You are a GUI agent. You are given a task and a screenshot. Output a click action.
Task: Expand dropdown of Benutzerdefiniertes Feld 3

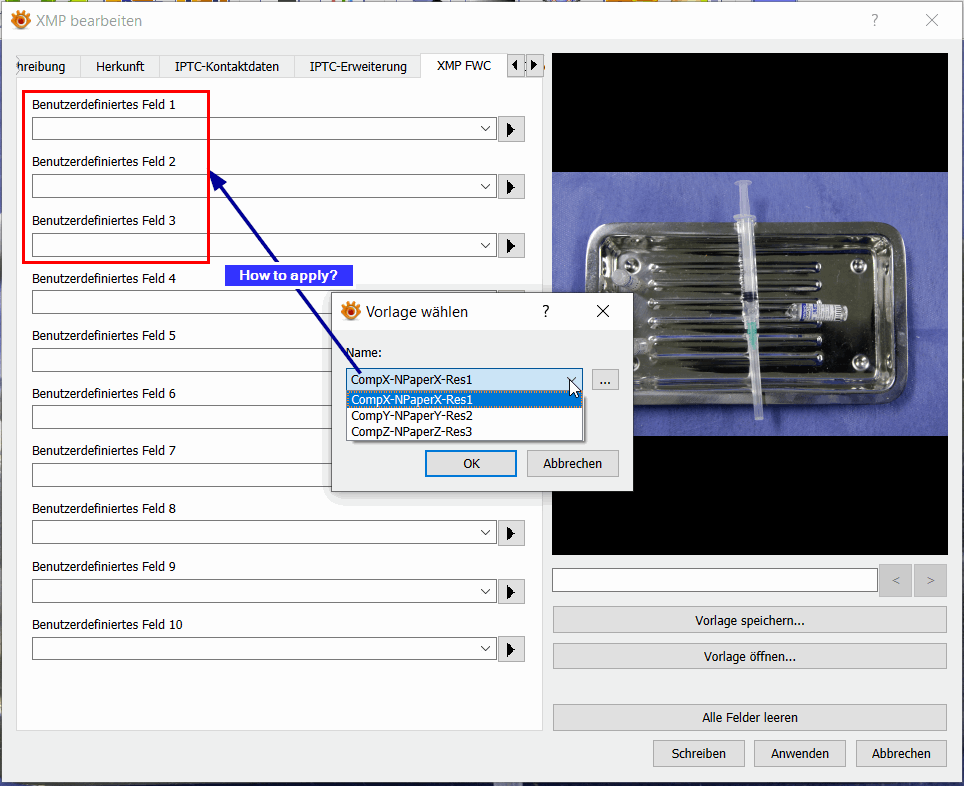tap(485, 245)
